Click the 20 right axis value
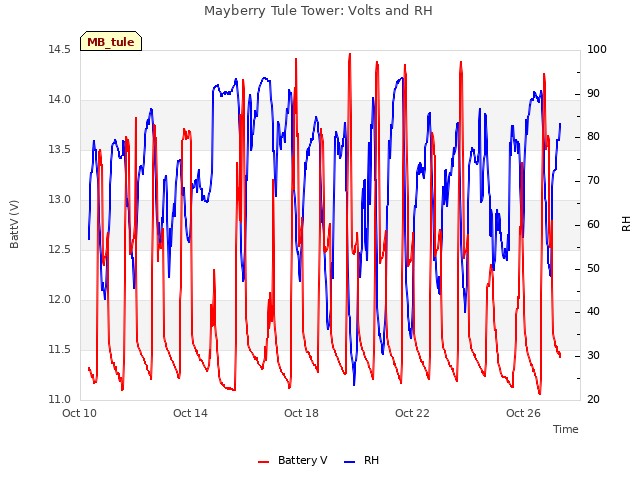Viewport: 640px width, 480px height. coord(593,399)
